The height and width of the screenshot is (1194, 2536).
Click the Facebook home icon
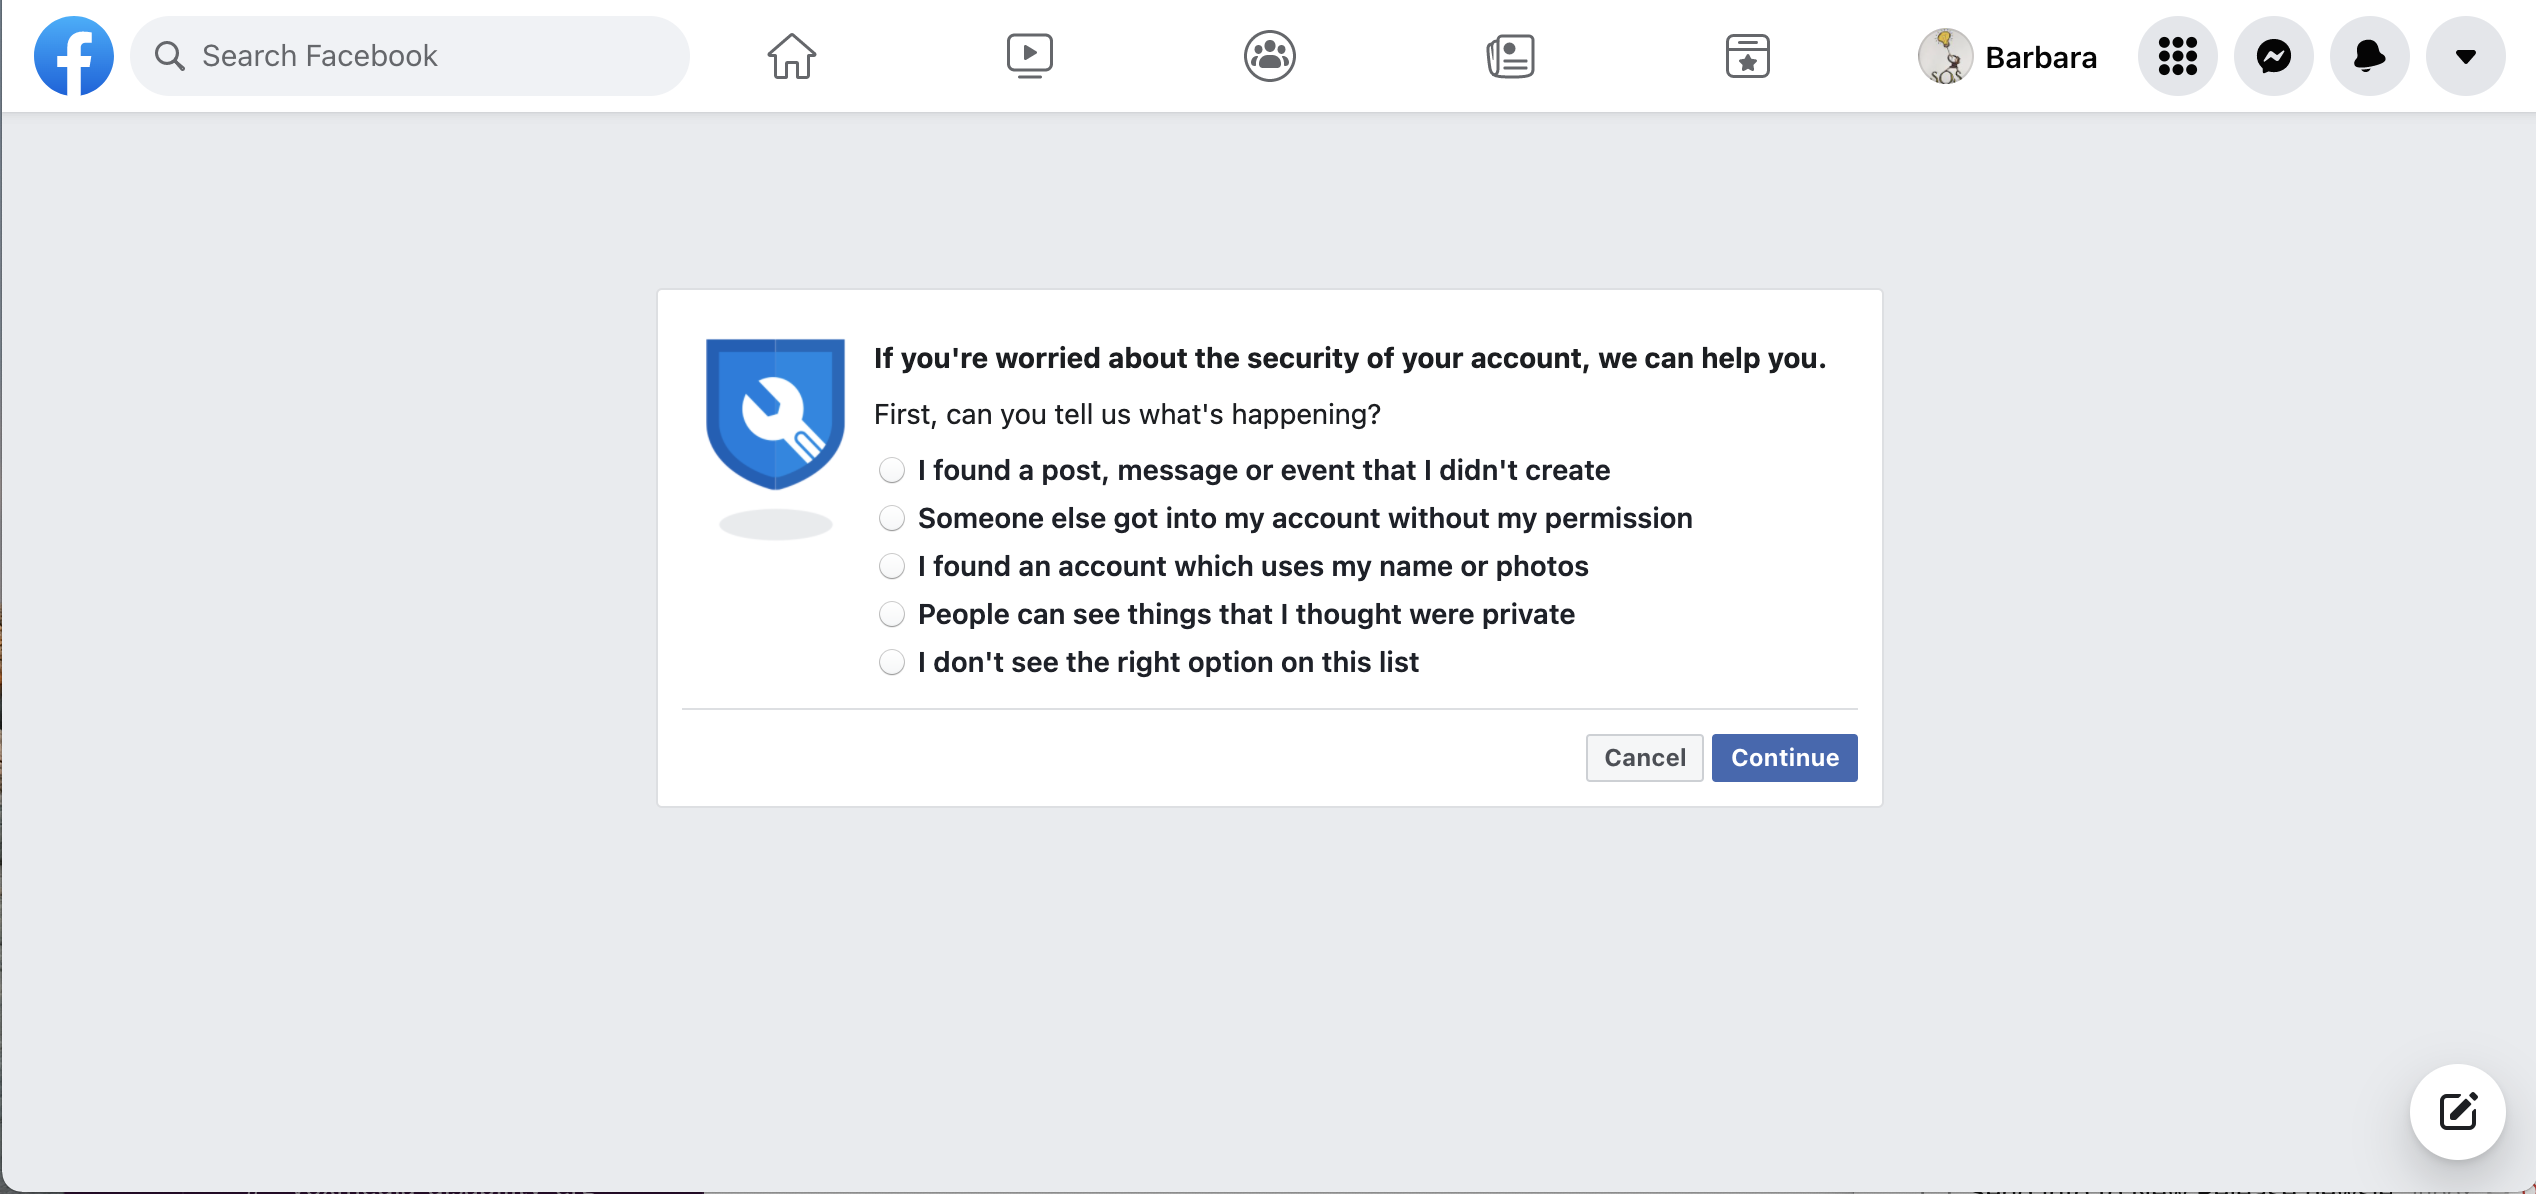click(x=792, y=57)
